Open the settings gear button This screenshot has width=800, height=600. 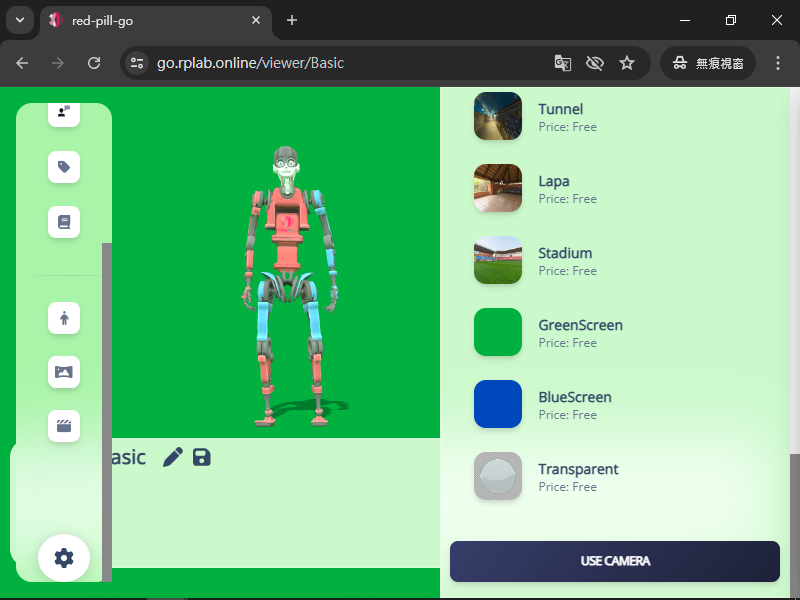tap(64, 558)
